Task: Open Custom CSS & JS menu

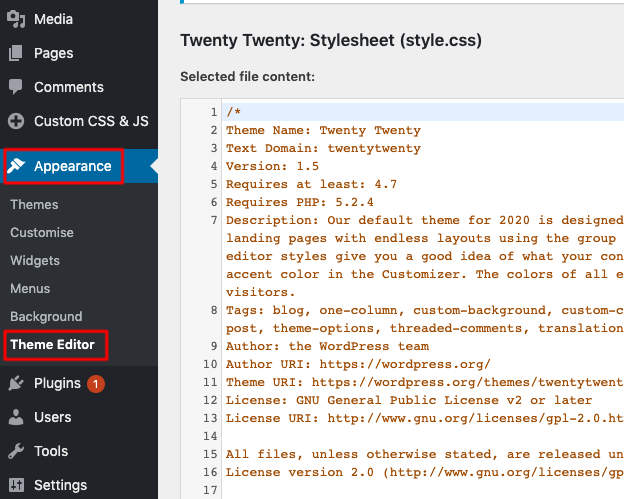Action: [x=91, y=121]
